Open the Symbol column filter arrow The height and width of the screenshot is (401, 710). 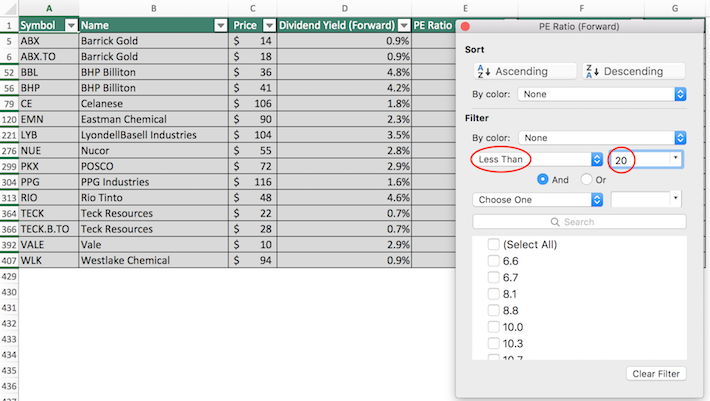coord(70,25)
